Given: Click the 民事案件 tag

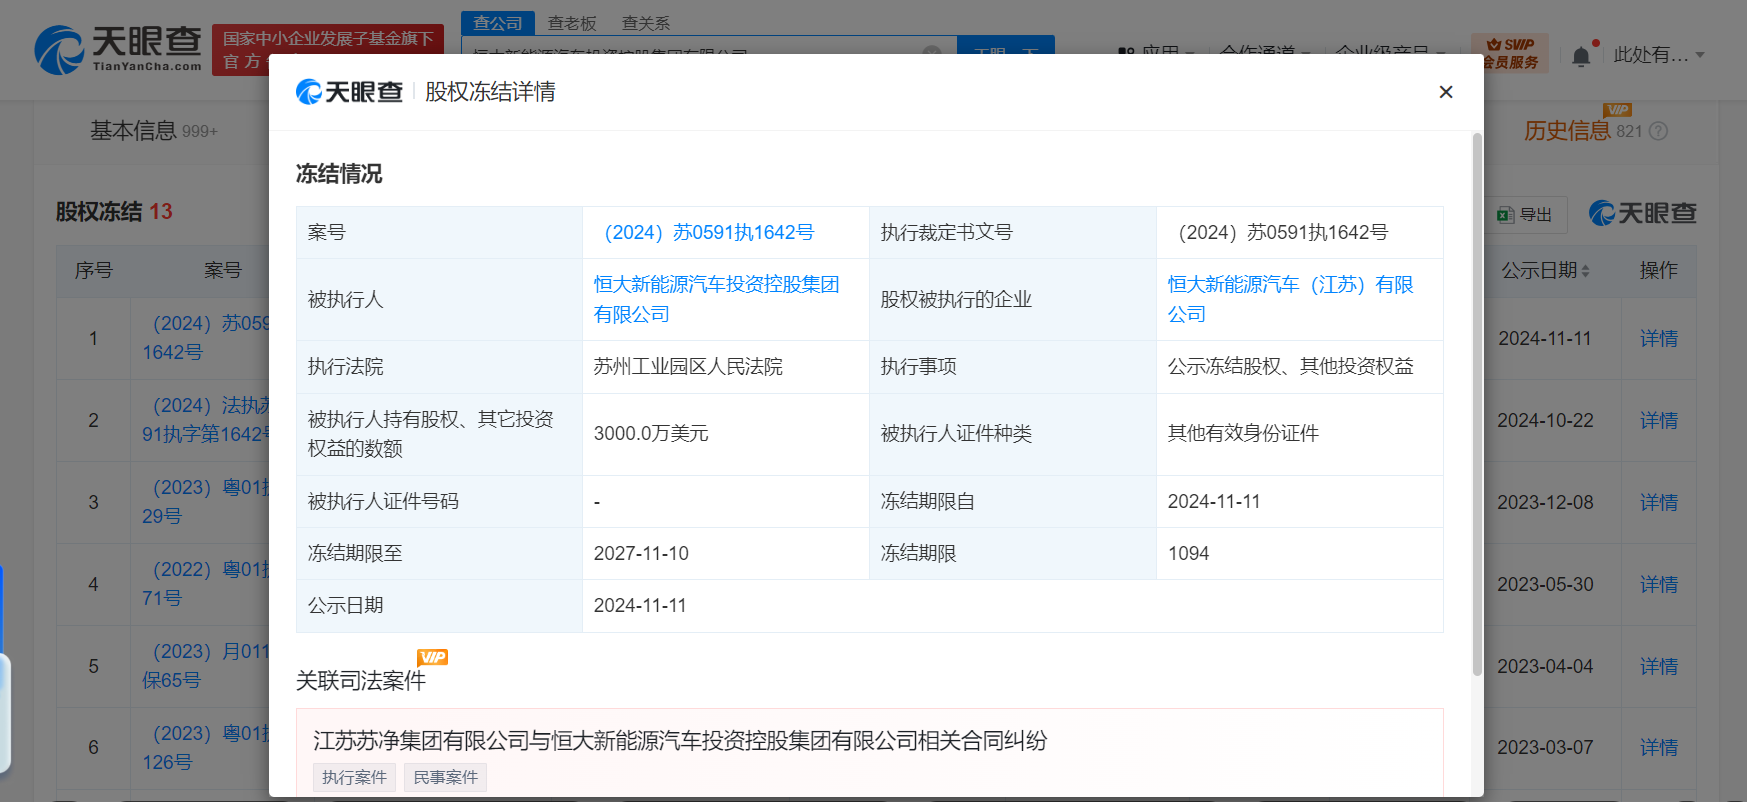Looking at the screenshot, I should click(x=445, y=778).
